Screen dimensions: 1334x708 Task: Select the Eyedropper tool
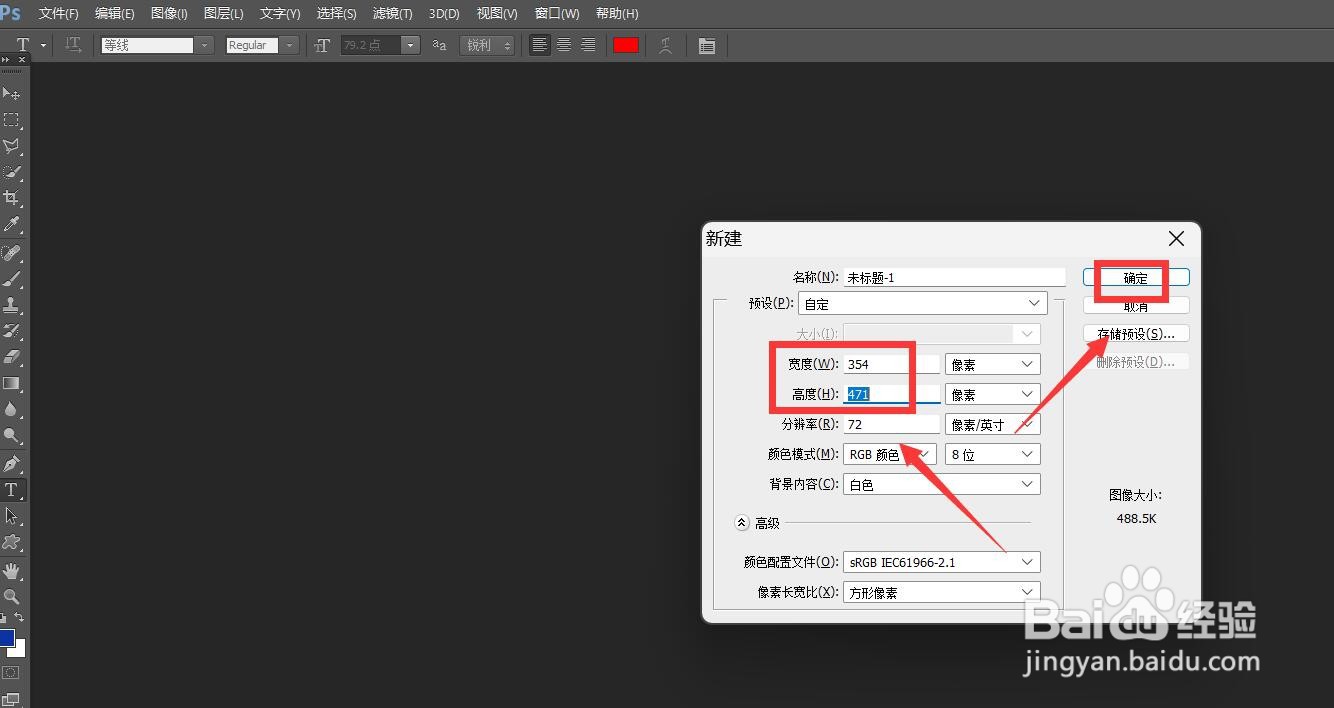pos(13,223)
